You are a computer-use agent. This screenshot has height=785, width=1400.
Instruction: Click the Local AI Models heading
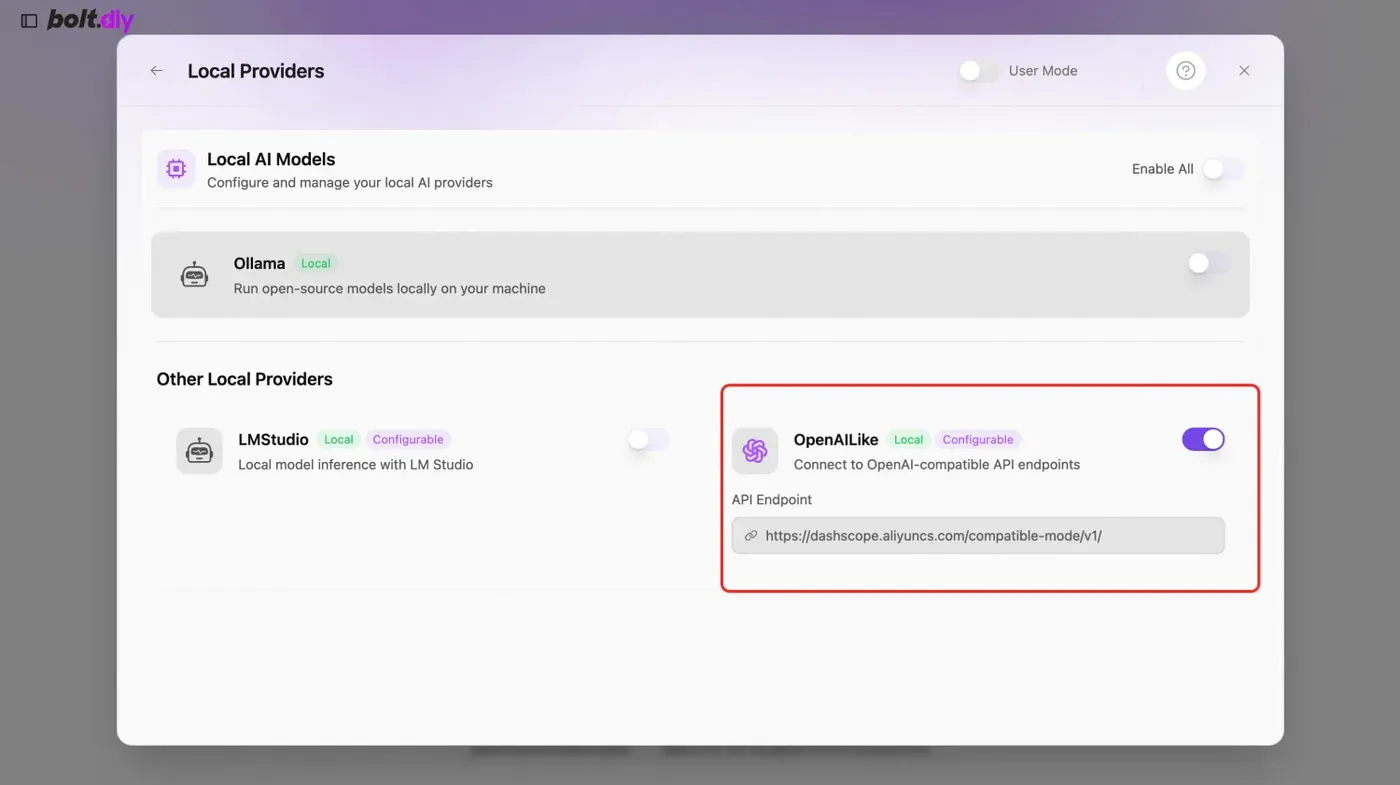(x=271, y=159)
